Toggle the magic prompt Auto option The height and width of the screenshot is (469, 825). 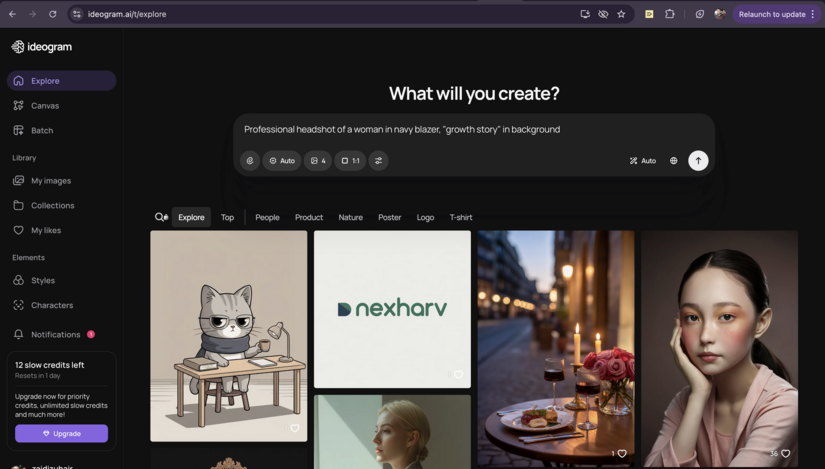pyautogui.click(x=643, y=161)
